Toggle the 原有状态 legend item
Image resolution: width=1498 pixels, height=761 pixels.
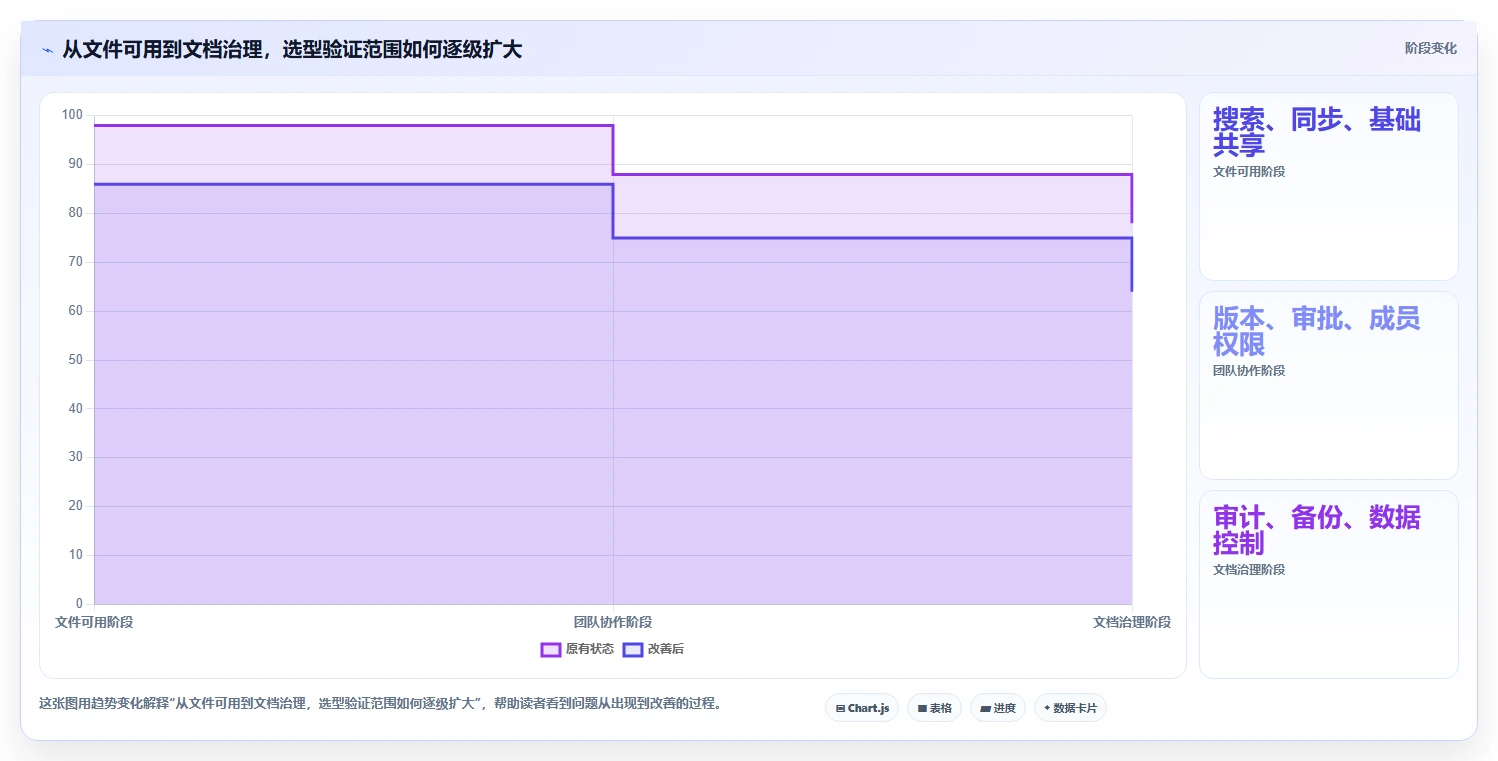tap(577, 649)
